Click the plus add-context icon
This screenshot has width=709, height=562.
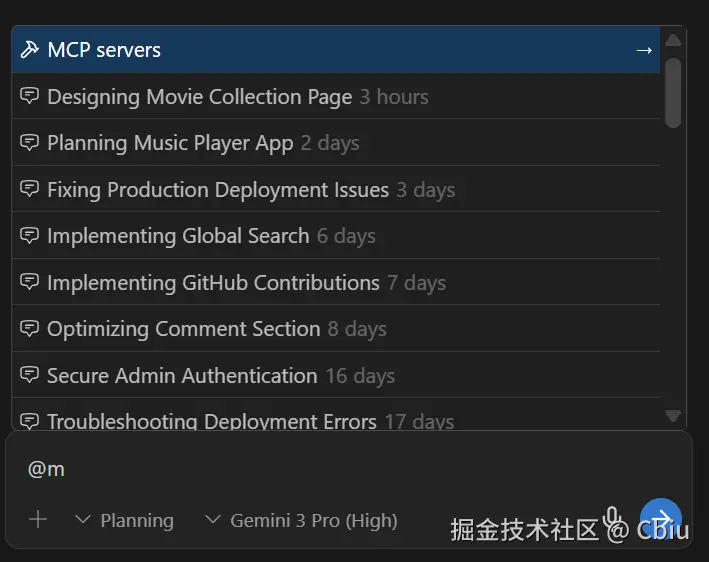[38, 520]
